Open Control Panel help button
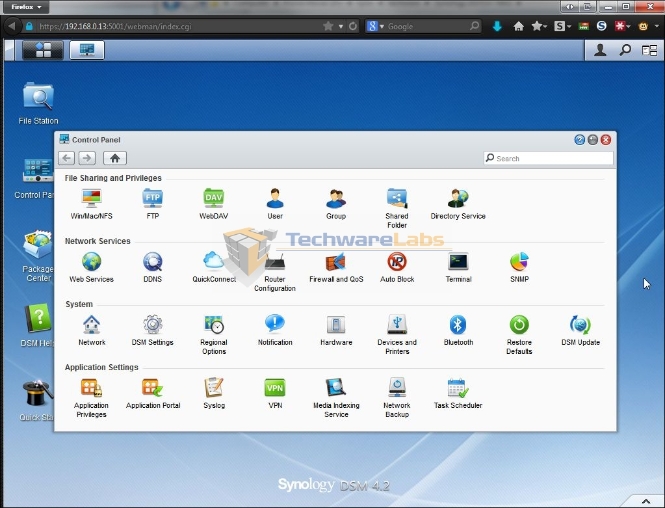The width and height of the screenshot is (665, 508). pyautogui.click(x=579, y=140)
